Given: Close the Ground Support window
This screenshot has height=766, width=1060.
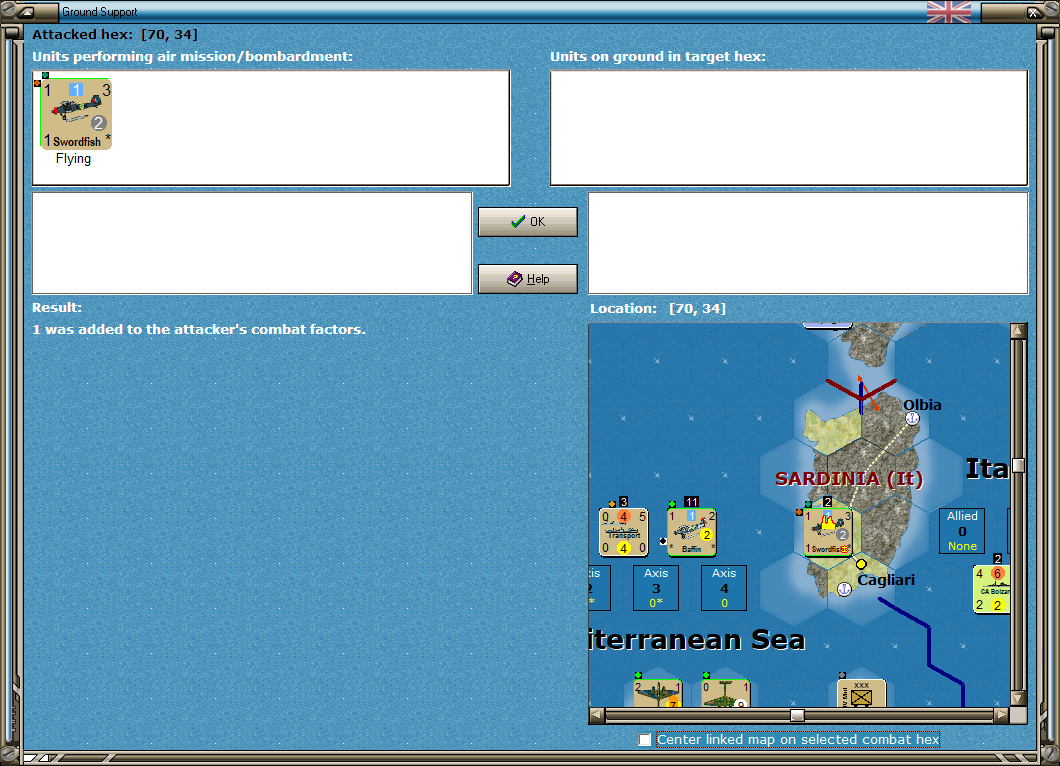Looking at the screenshot, I should pos(1034,11).
